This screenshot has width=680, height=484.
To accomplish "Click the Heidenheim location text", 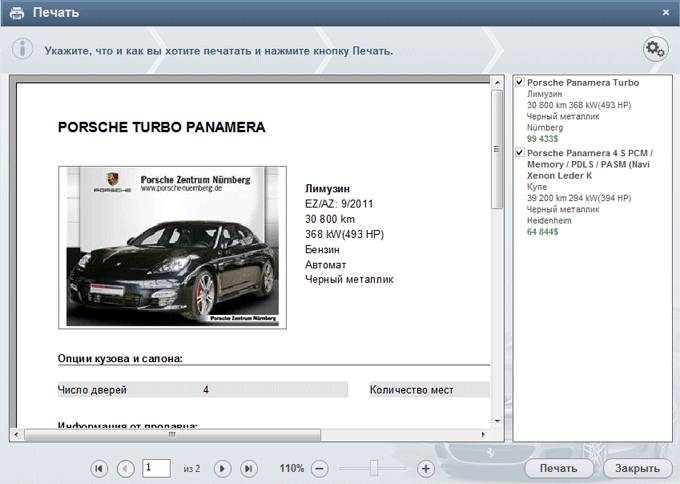I will point(549,220).
